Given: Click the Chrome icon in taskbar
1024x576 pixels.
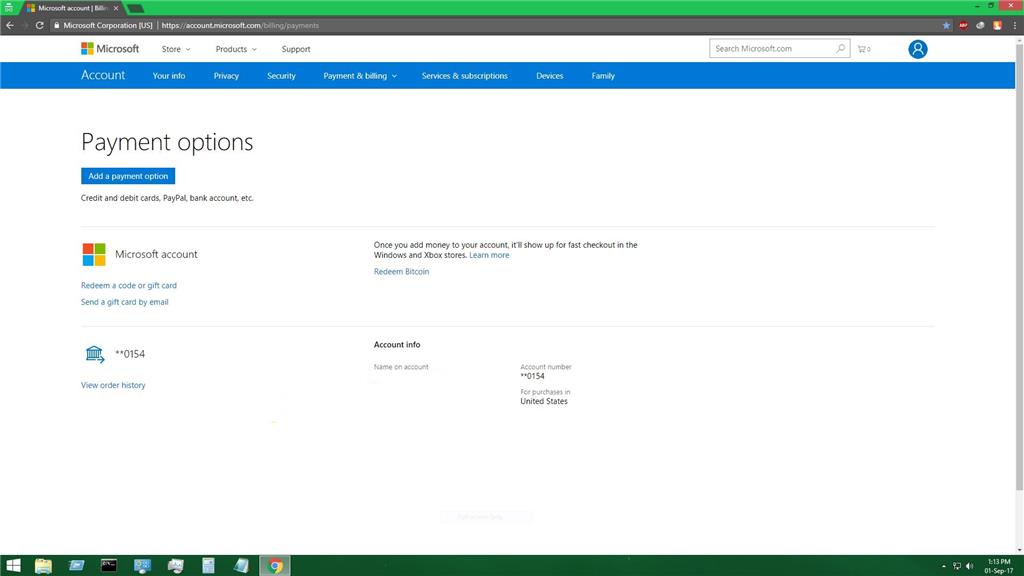Looking at the screenshot, I should click(275, 566).
